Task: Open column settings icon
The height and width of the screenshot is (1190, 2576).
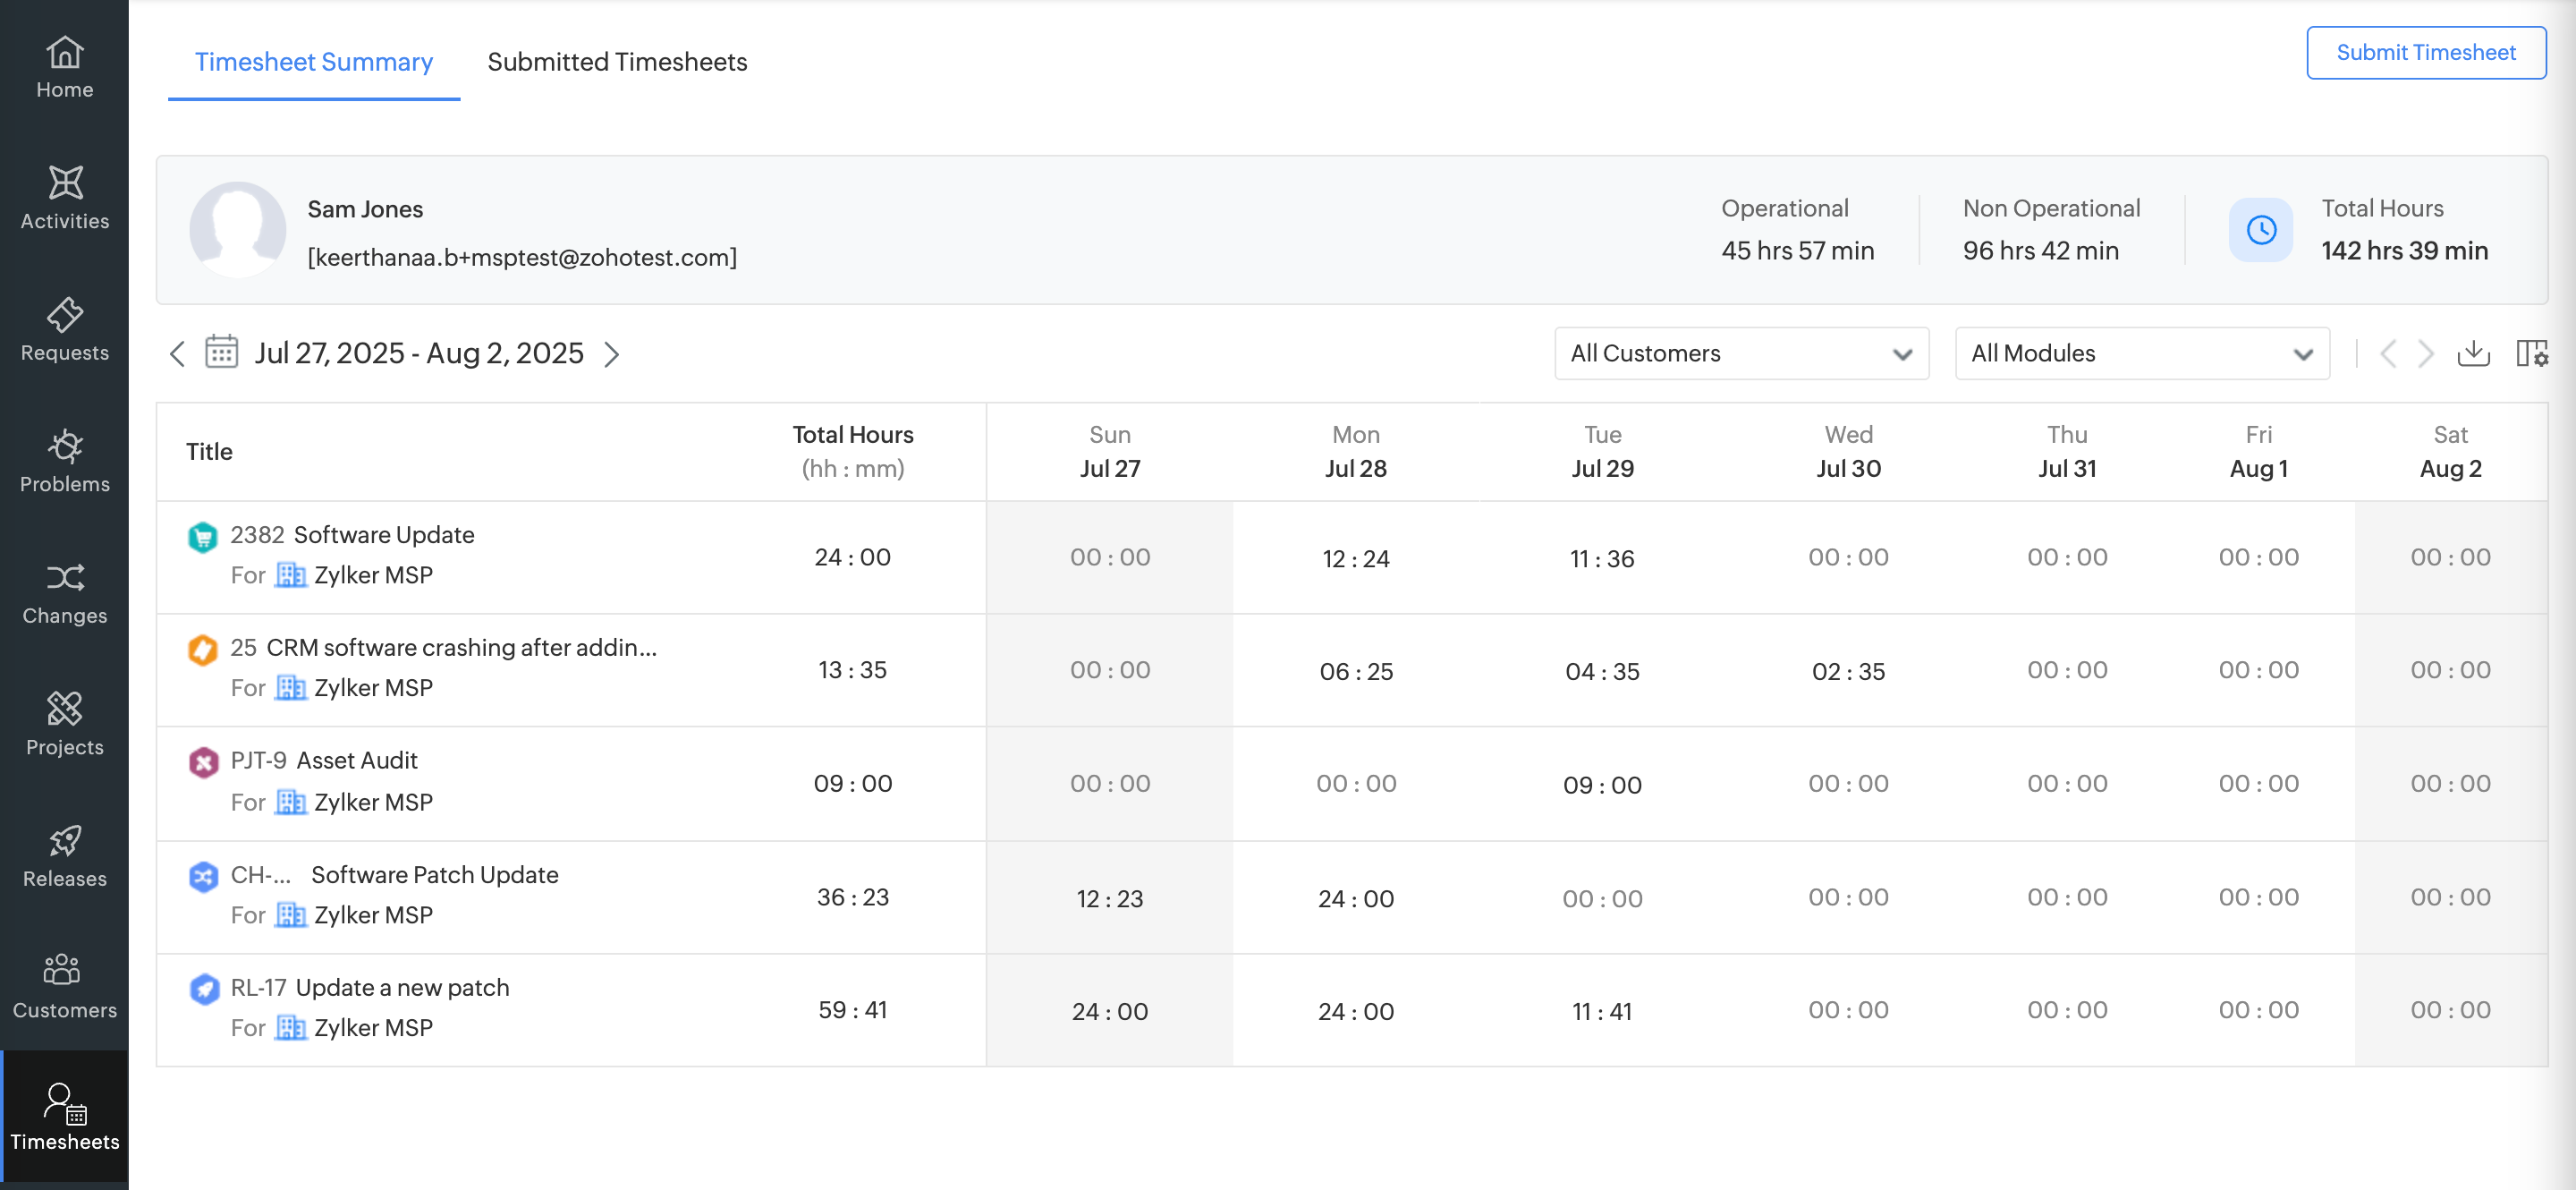Action: point(2531,353)
